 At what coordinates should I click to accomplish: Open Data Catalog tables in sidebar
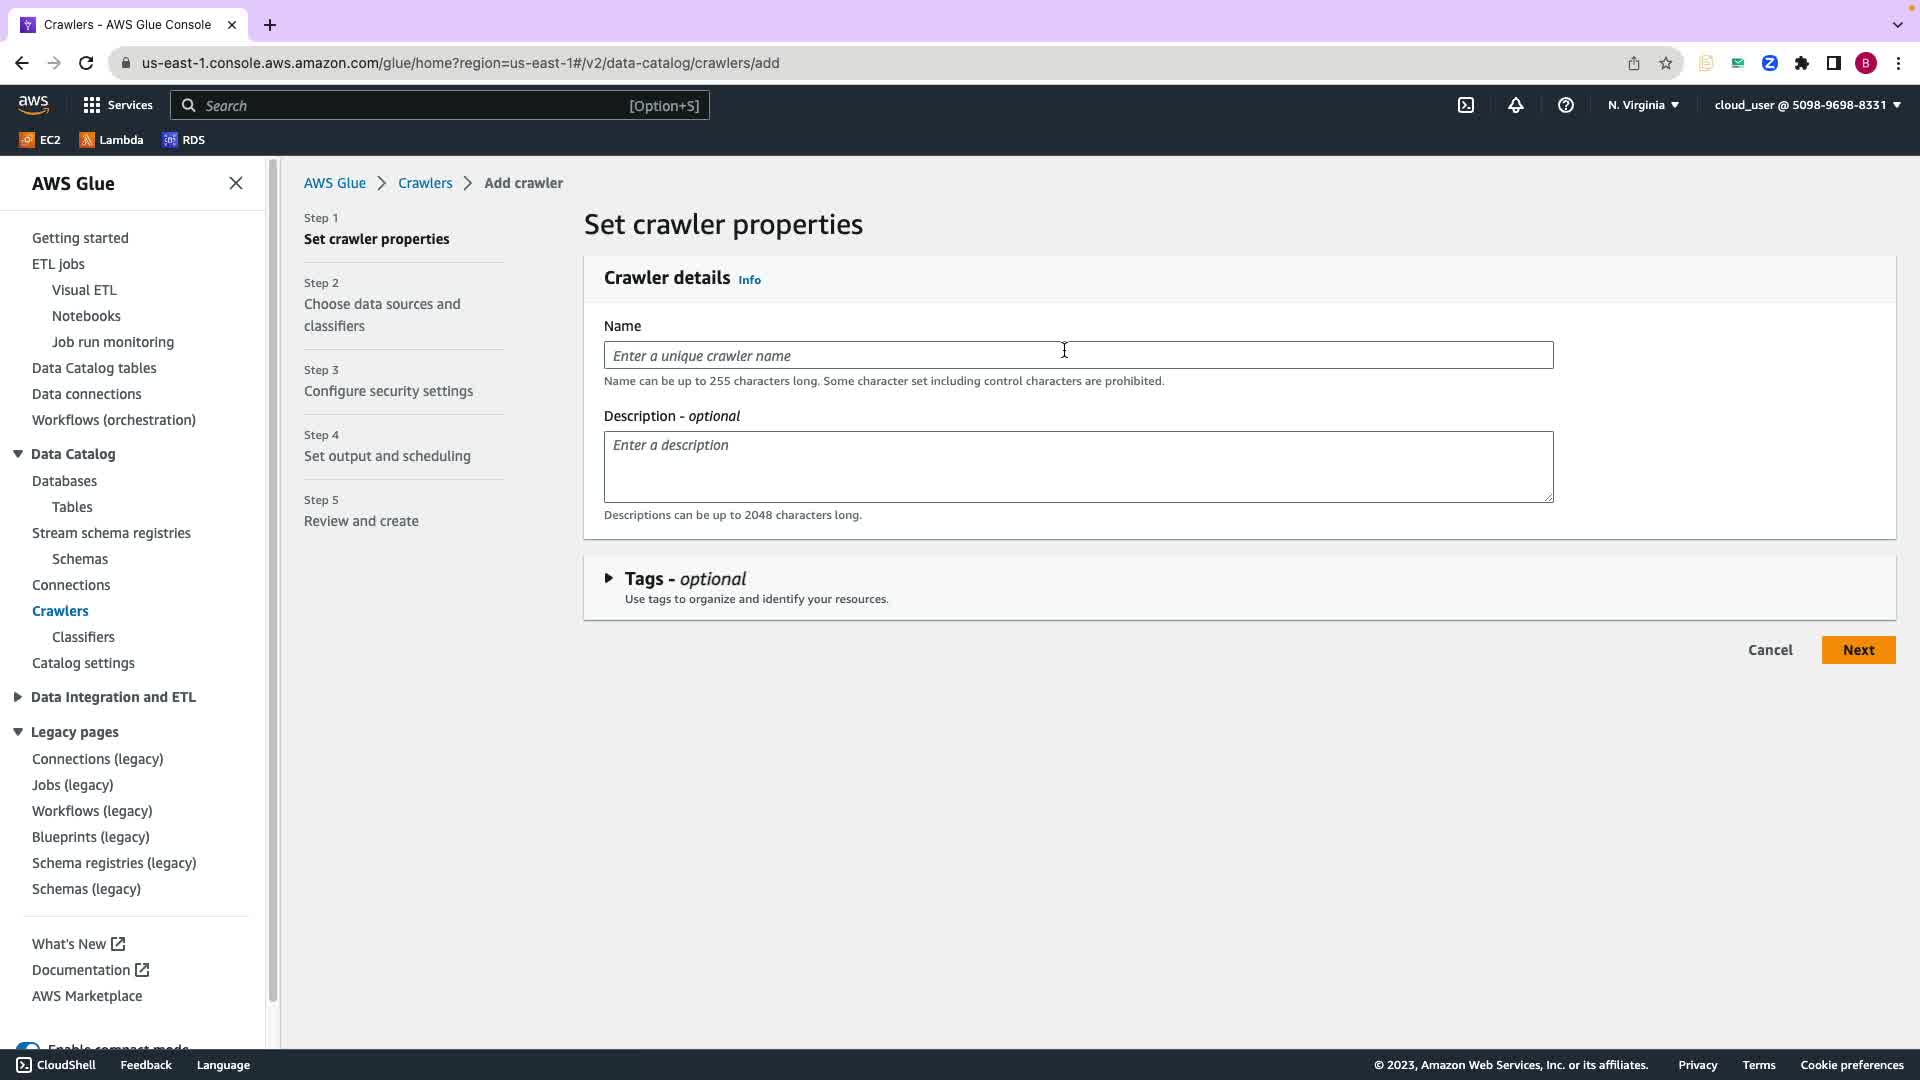(94, 368)
